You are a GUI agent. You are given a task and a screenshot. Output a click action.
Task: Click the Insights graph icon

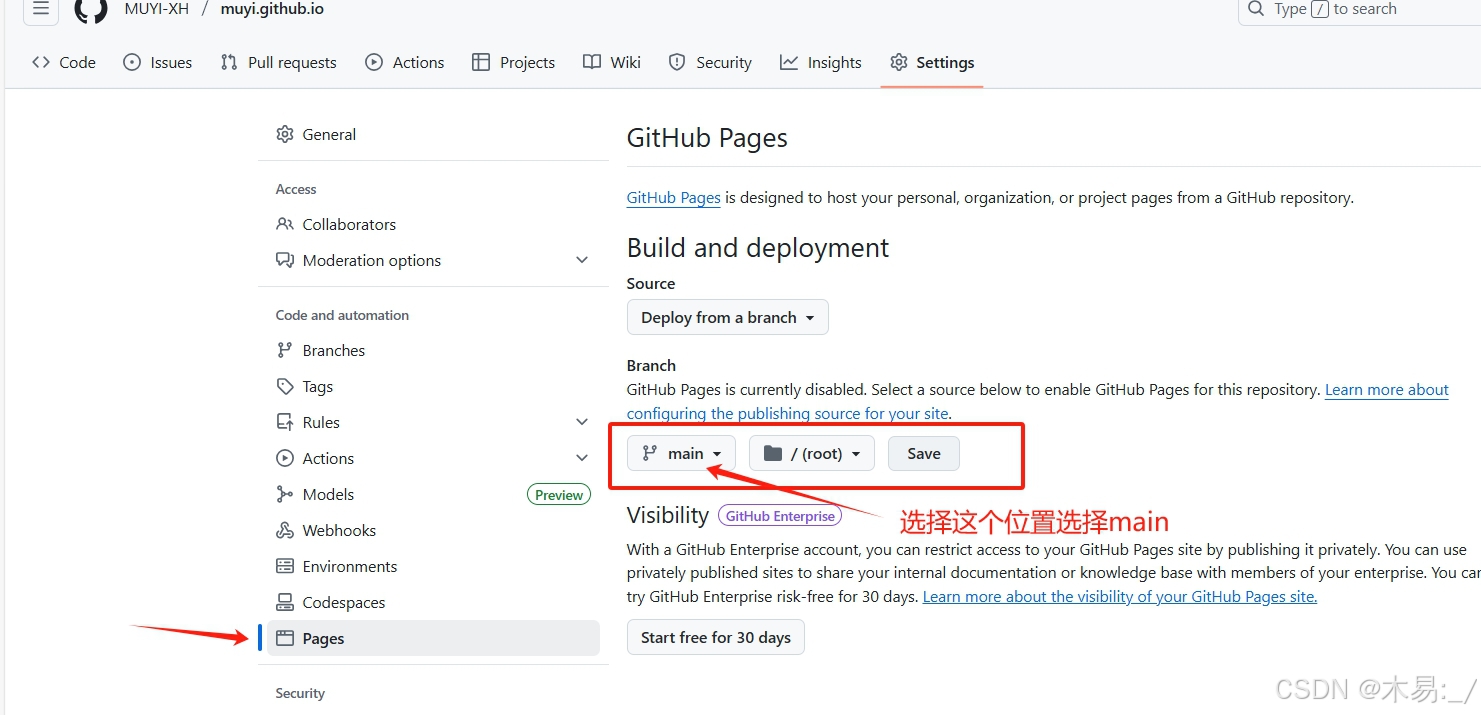(789, 62)
